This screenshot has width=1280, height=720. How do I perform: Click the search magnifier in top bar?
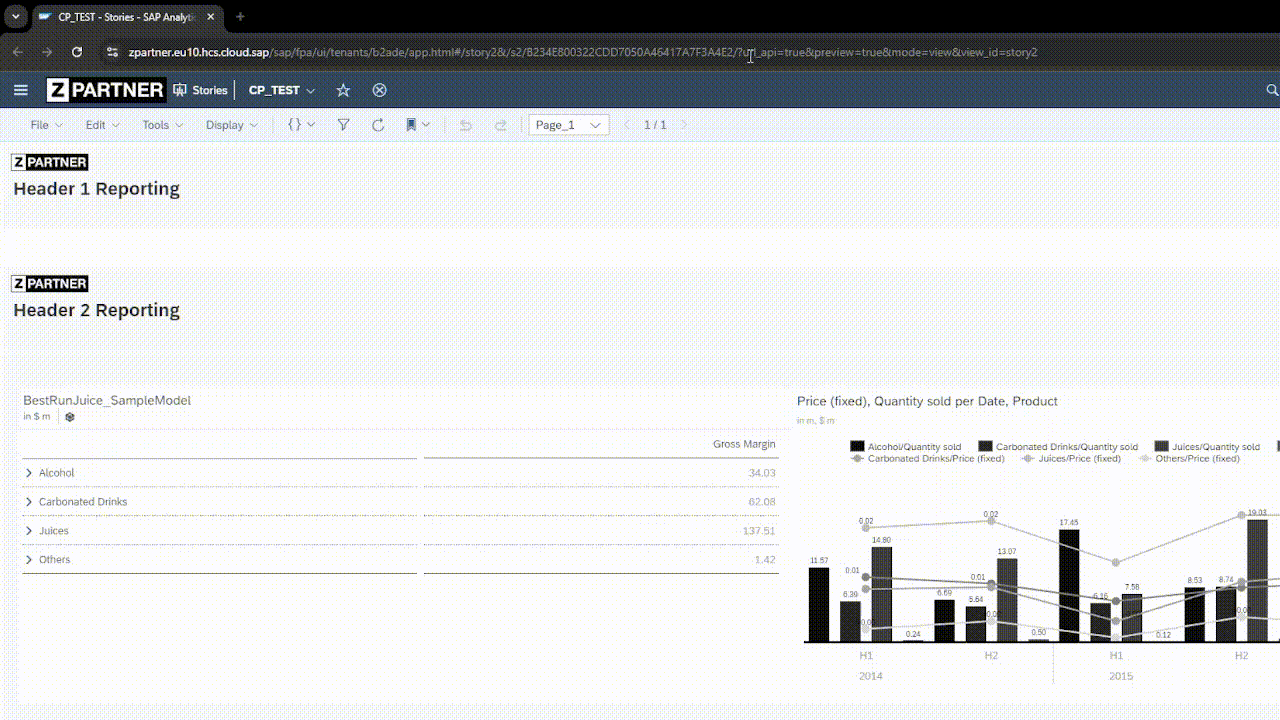pyautogui.click(x=1272, y=90)
